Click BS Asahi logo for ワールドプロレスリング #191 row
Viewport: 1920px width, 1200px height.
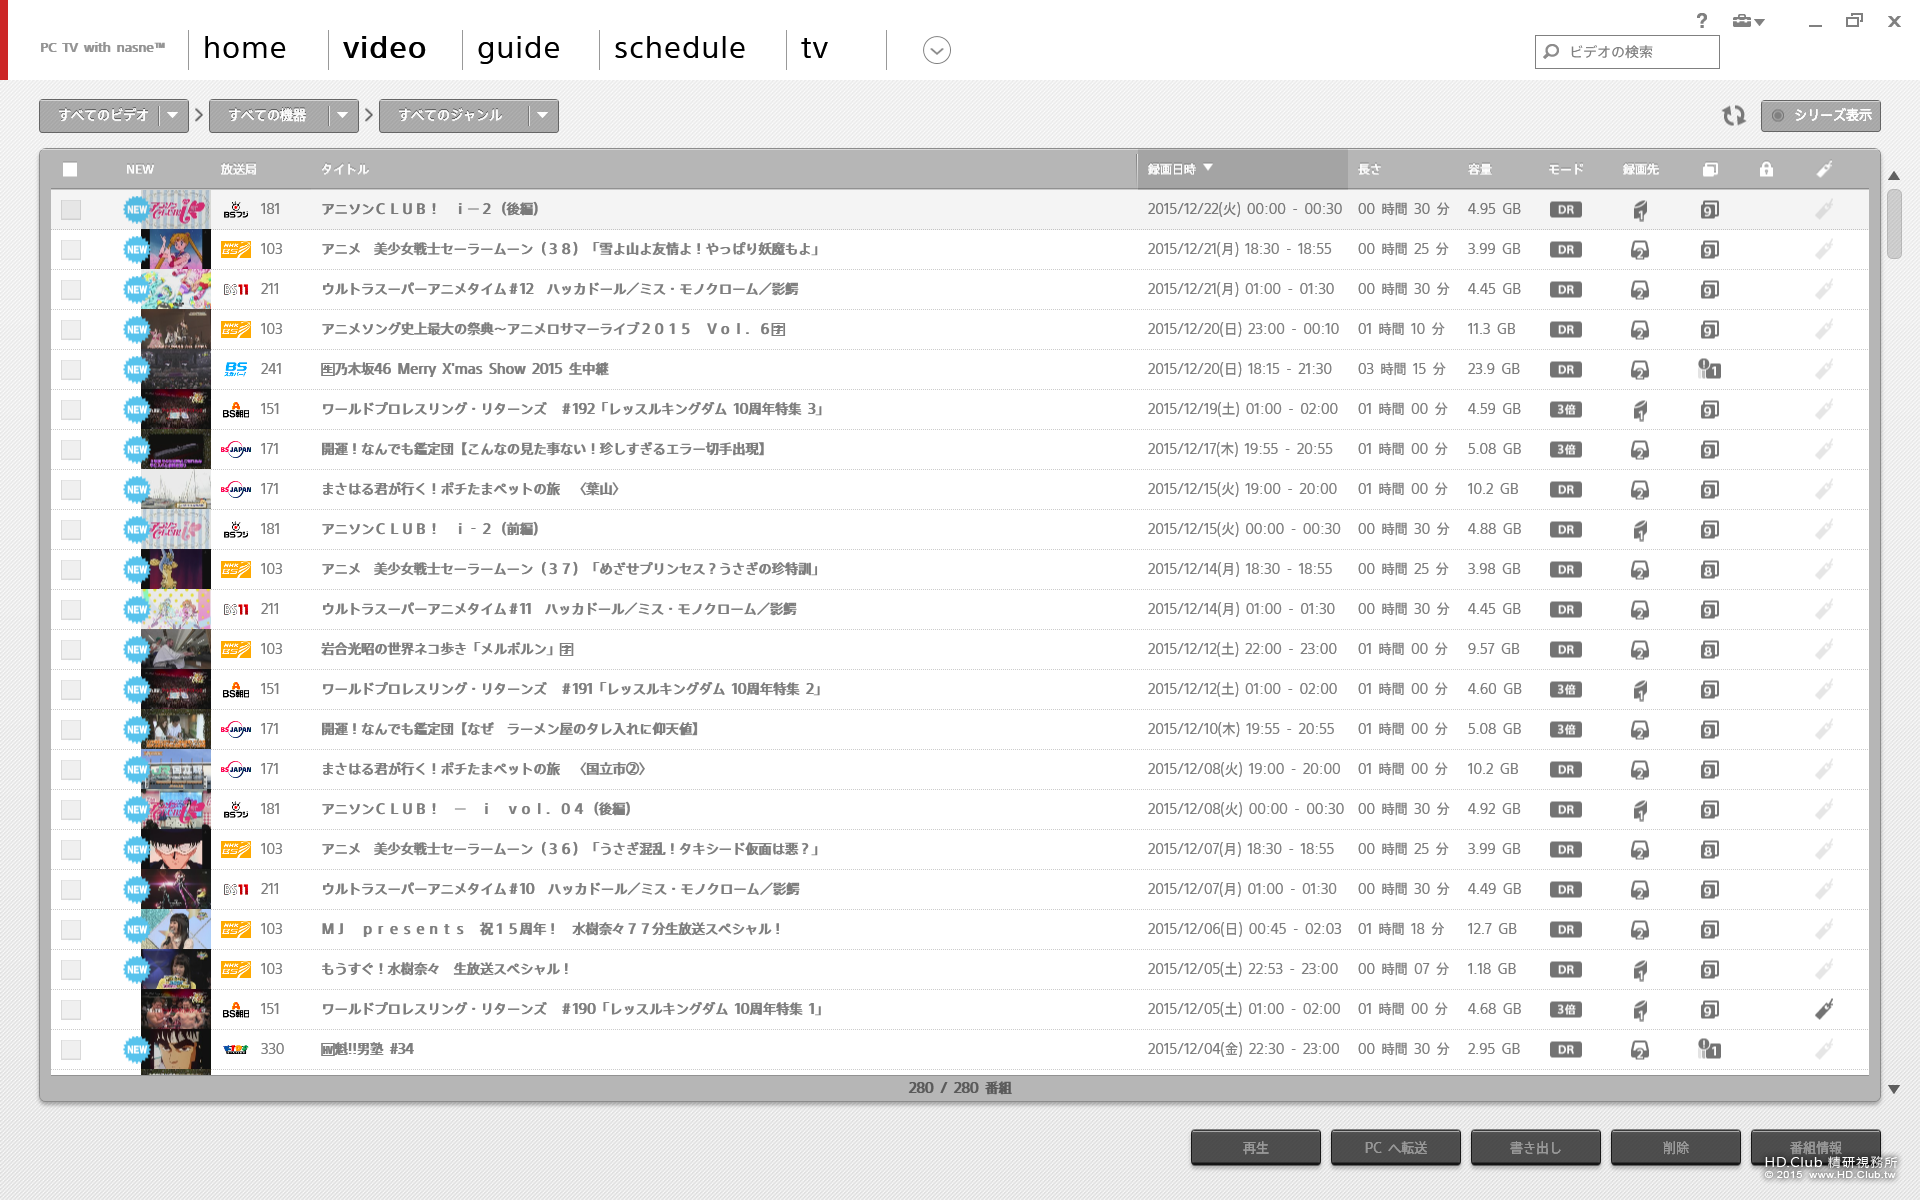236,689
